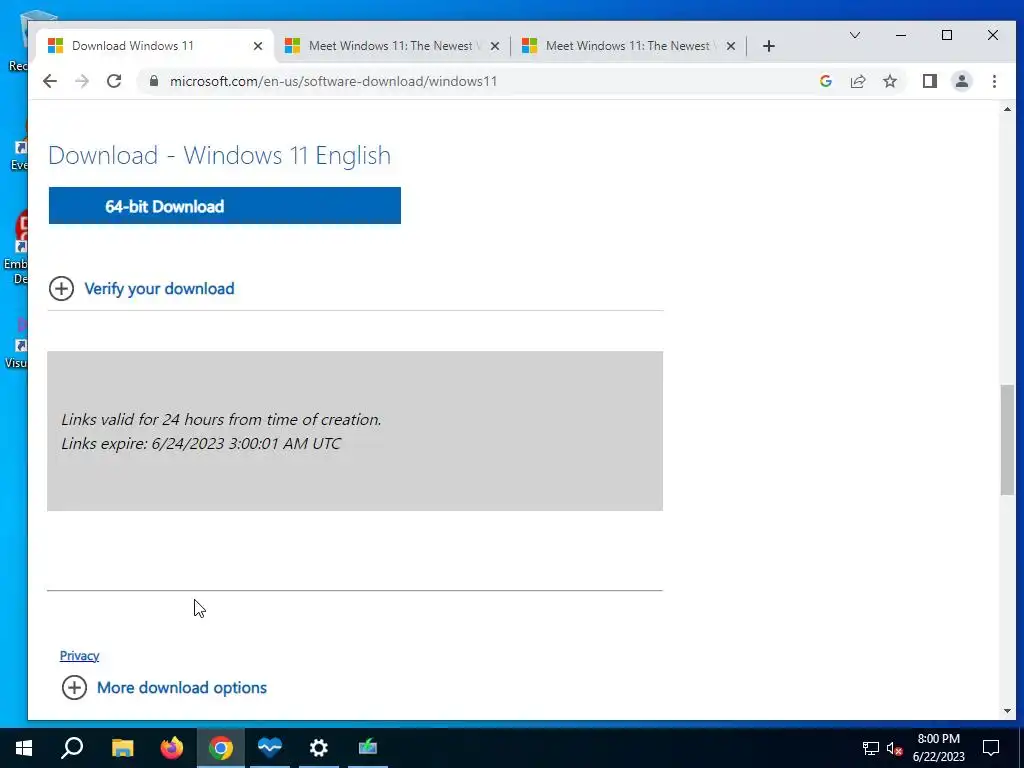
Task: Click the Download - Windows 11 English heading
Action: pyautogui.click(x=219, y=155)
